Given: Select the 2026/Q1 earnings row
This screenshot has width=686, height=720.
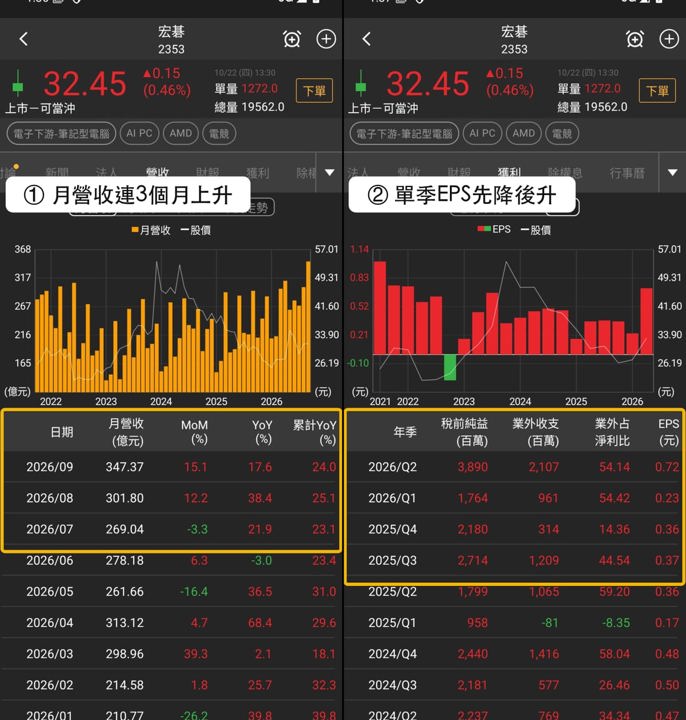Looking at the screenshot, I should 514,498.
